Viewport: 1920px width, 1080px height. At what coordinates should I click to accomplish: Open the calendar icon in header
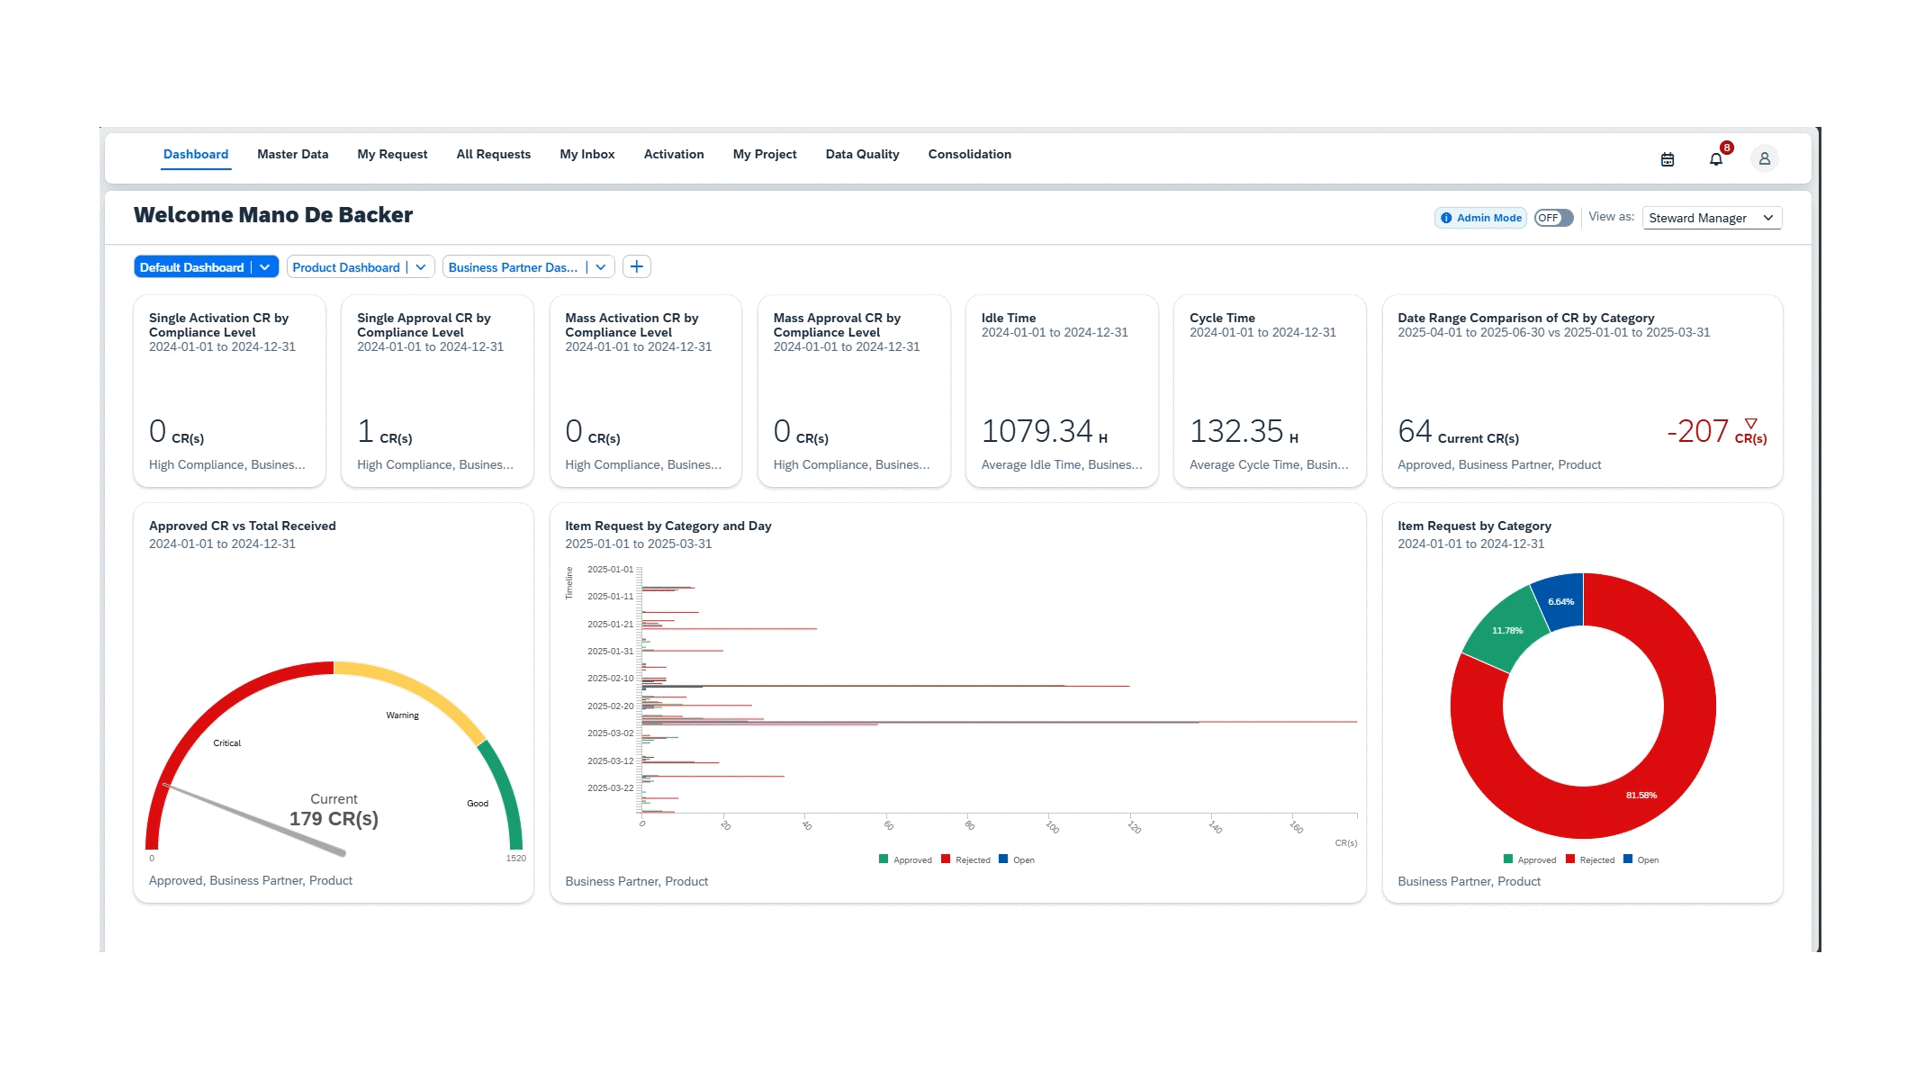[1667, 159]
